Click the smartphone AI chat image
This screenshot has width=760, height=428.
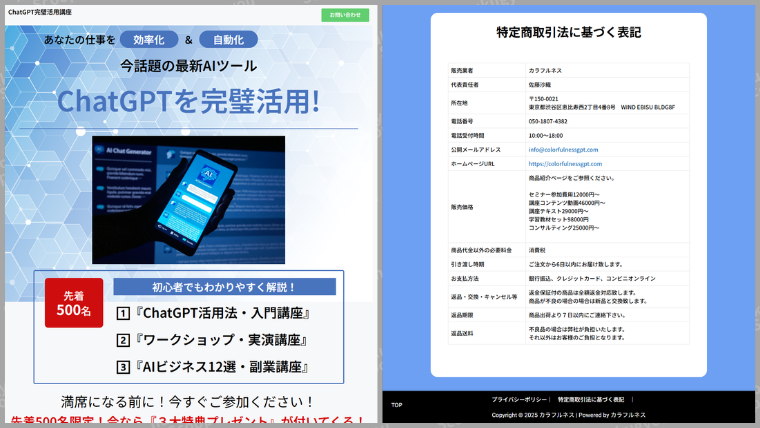point(188,199)
